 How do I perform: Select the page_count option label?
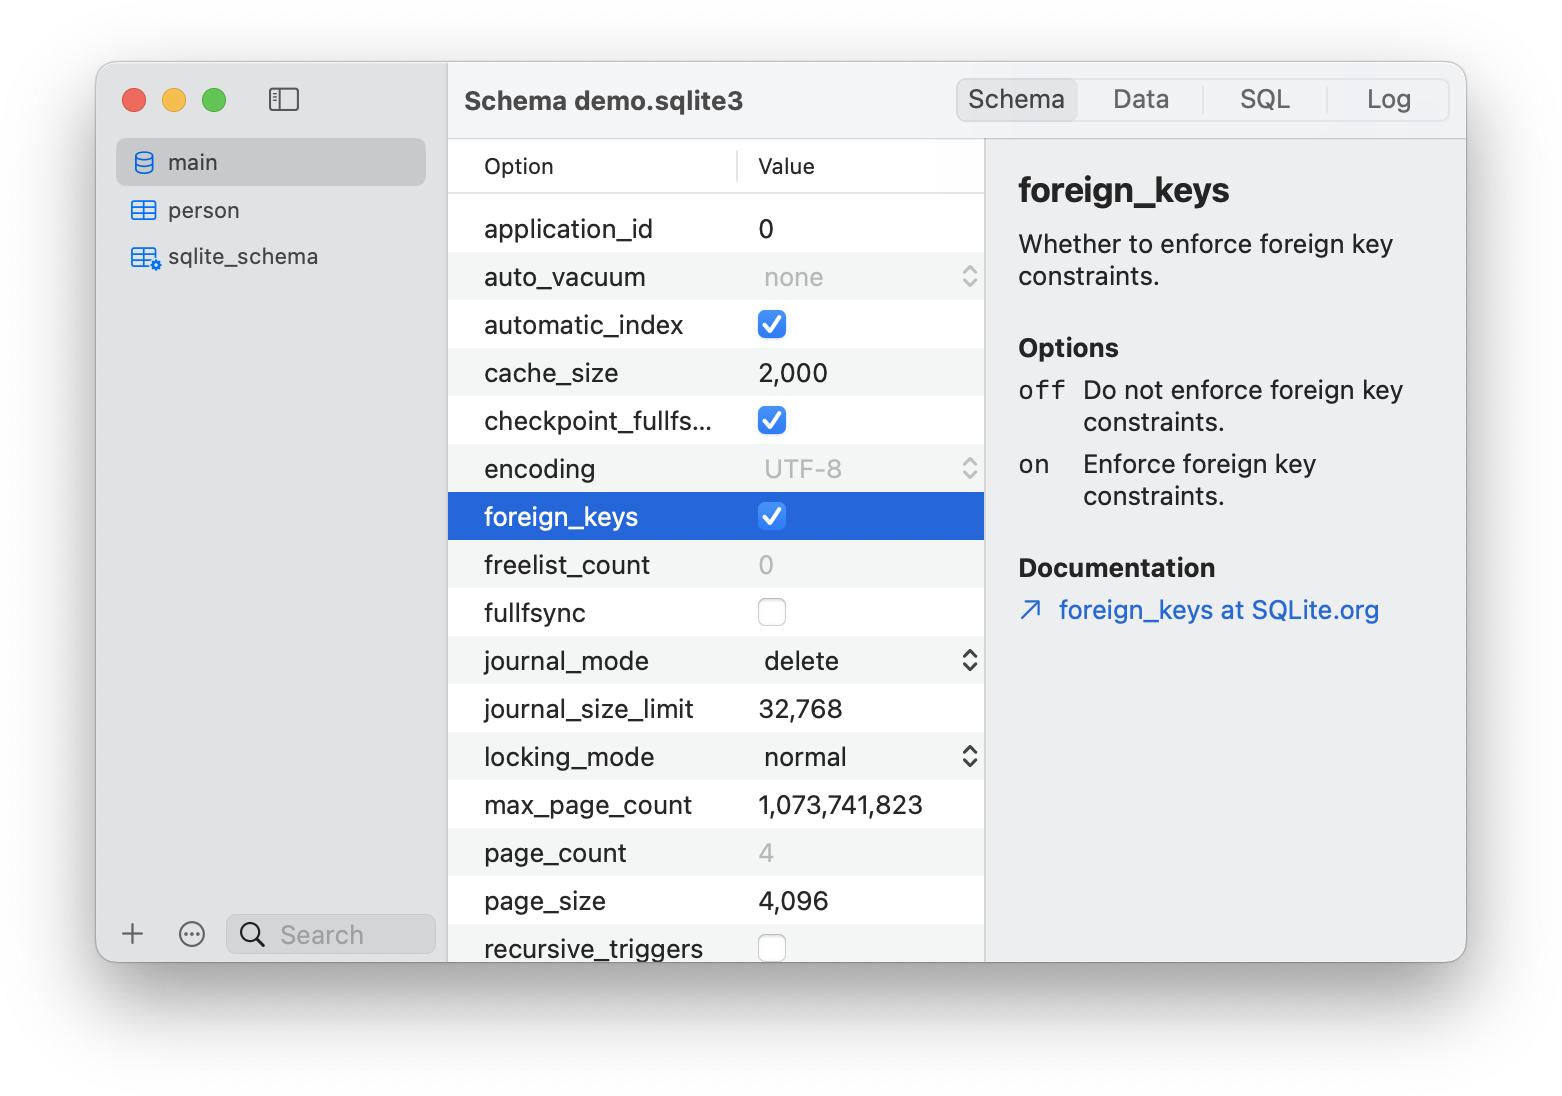[x=555, y=853]
